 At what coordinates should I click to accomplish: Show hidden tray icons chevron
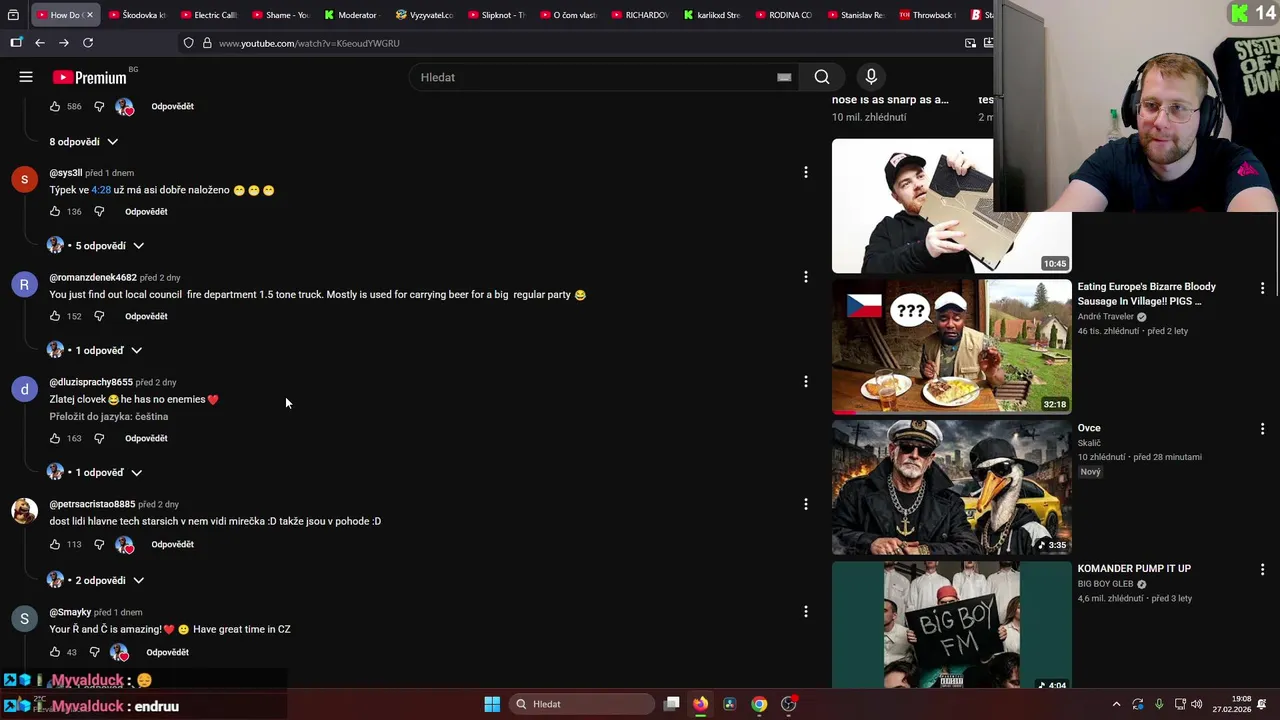pyautogui.click(x=1116, y=704)
